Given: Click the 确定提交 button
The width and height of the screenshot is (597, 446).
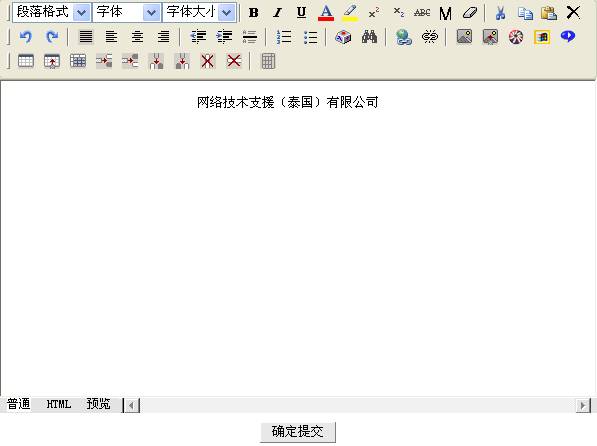Looking at the screenshot, I should click(298, 432).
